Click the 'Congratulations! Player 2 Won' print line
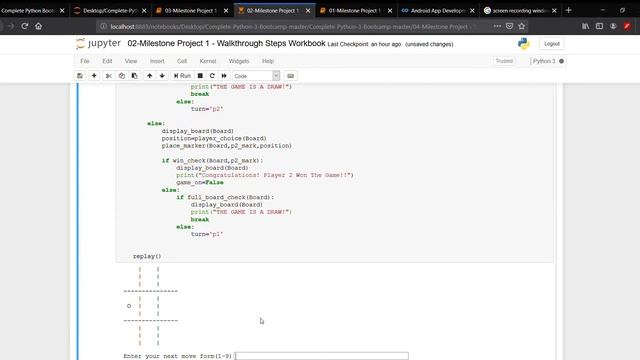Viewport: 640px width, 360px height. (x=265, y=175)
